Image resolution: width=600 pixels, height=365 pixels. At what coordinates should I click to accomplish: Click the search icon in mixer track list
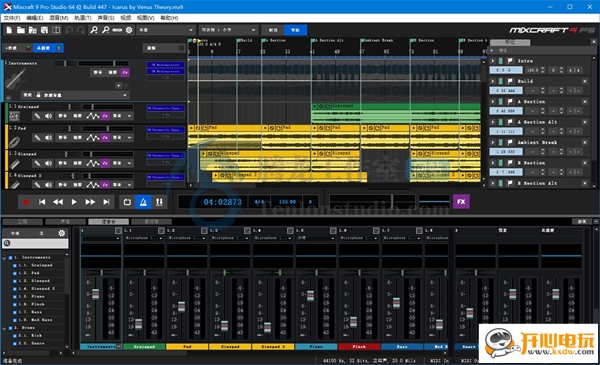[x=7, y=243]
